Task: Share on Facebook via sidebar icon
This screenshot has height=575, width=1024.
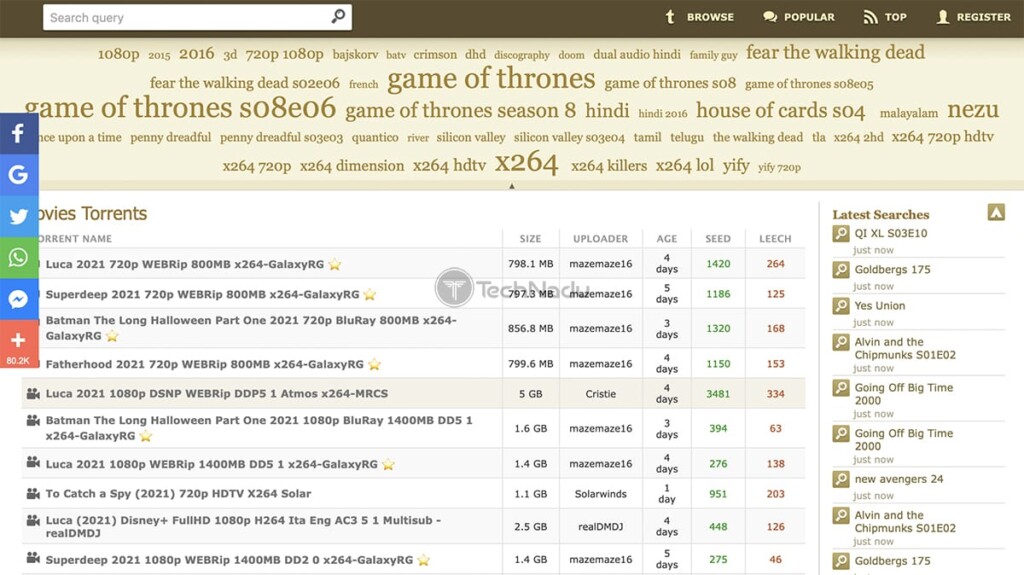Action: click(18, 133)
